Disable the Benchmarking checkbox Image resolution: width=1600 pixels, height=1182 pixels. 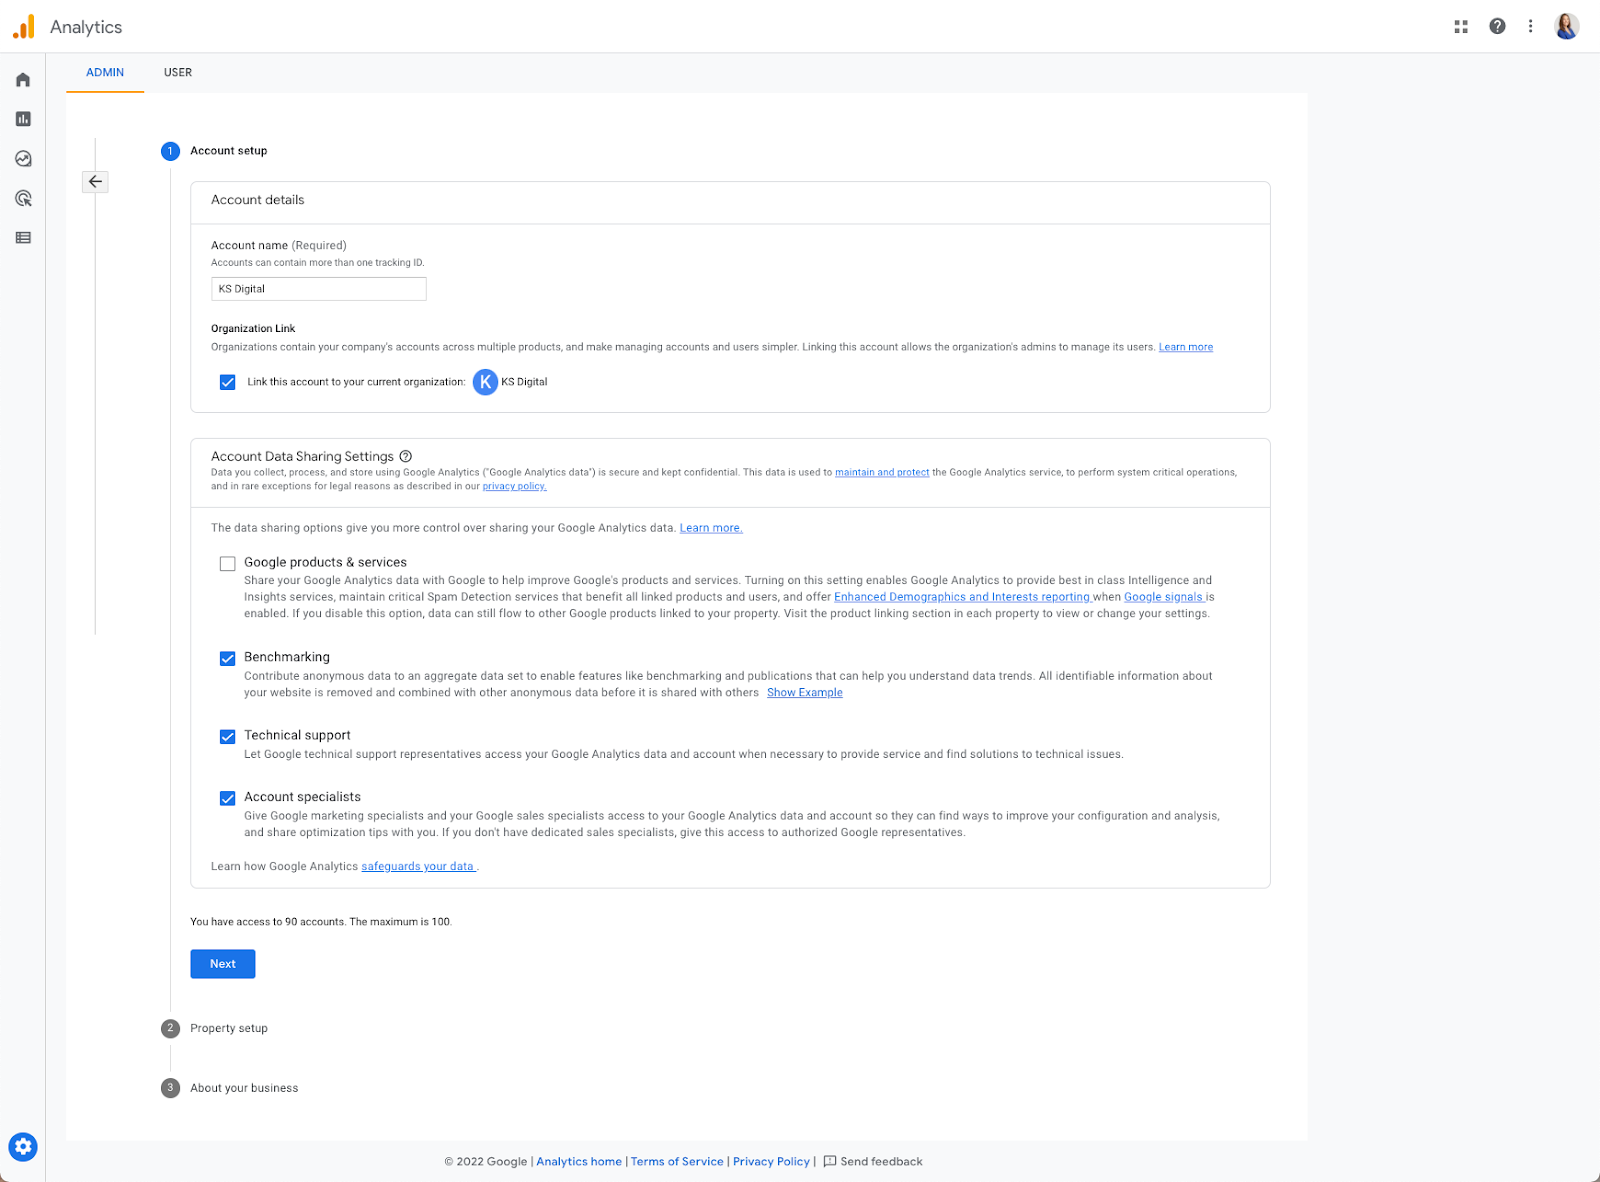click(x=228, y=658)
